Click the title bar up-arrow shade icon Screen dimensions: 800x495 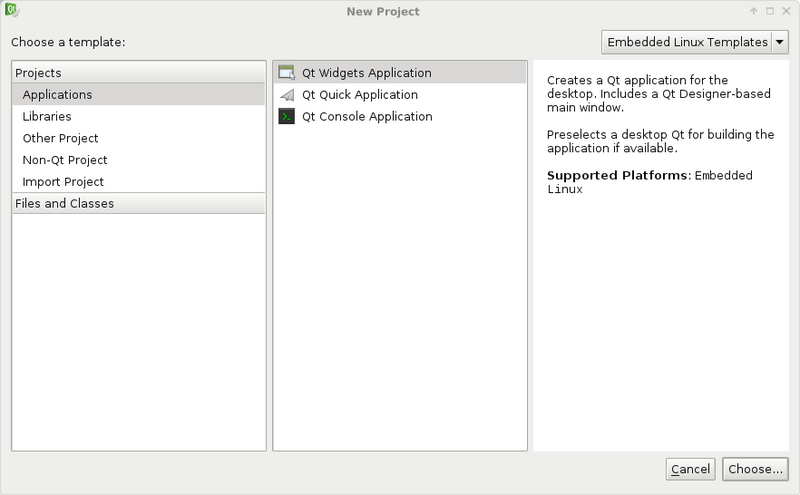pos(754,11)
